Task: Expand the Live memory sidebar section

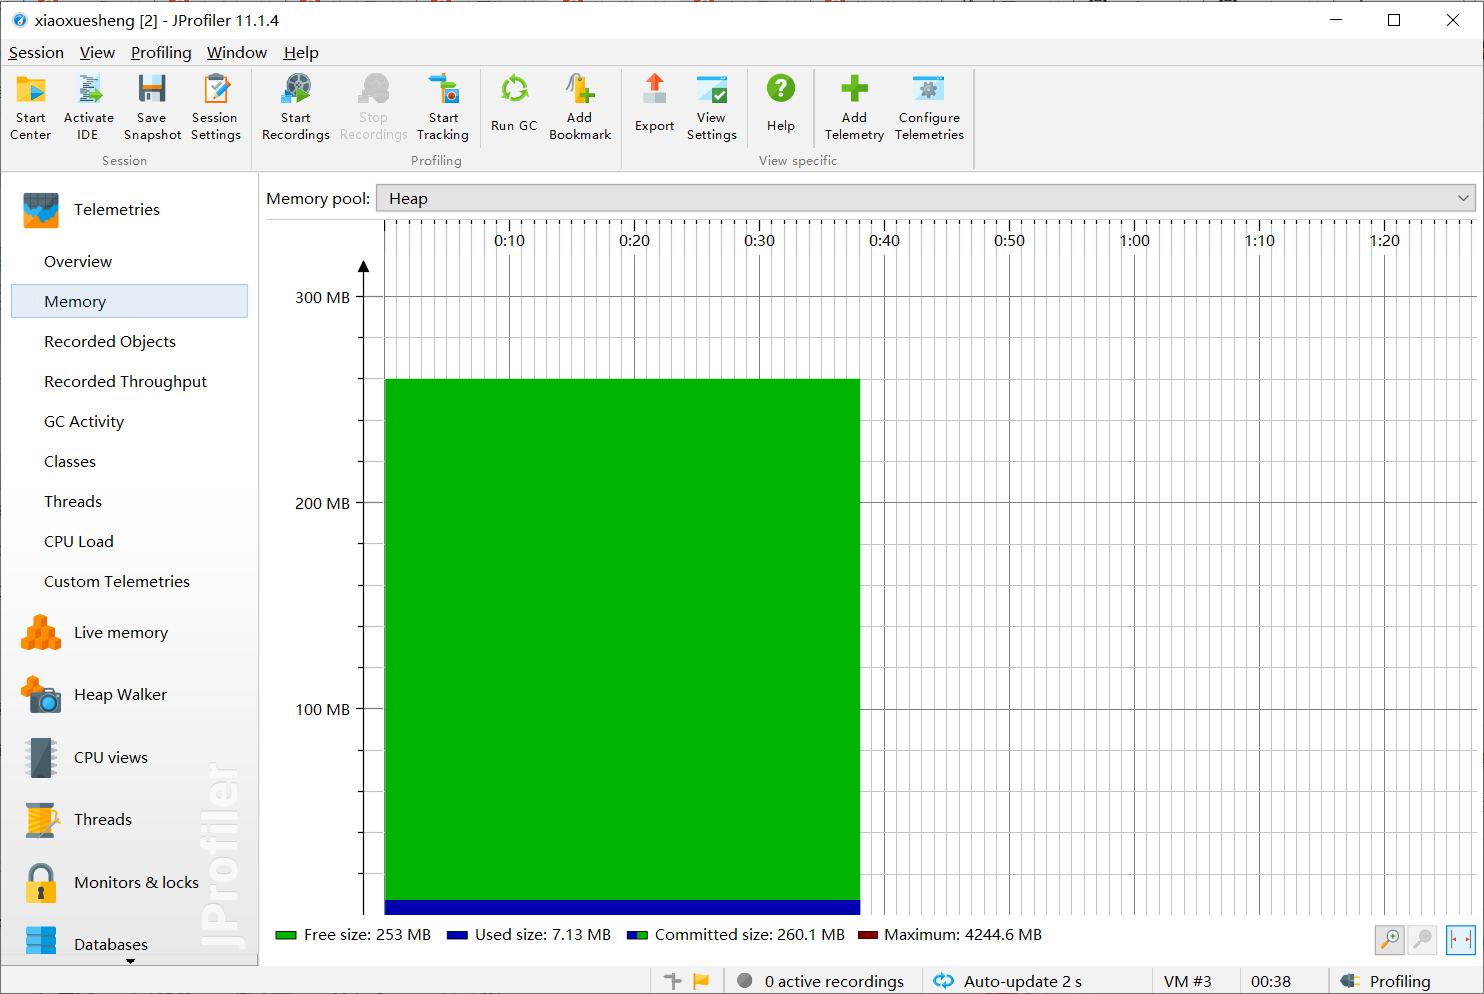Action: click(x=120, y=633)
